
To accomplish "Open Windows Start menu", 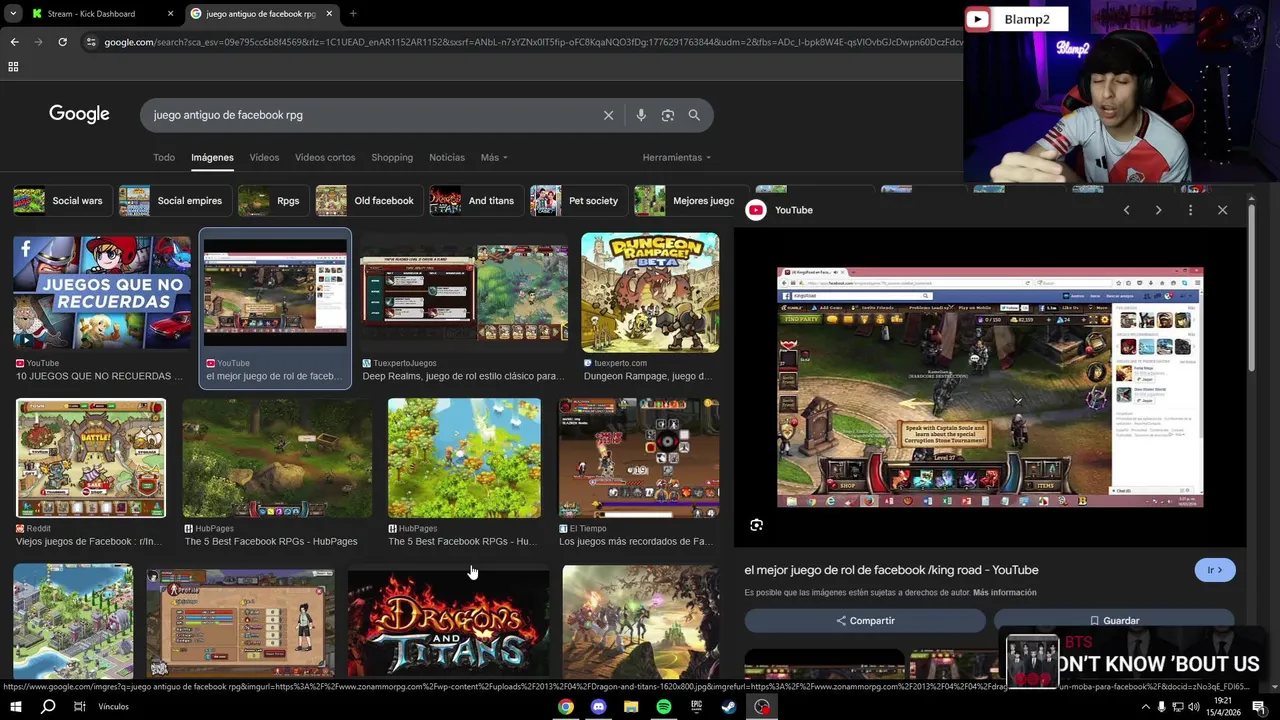I will [x=15, y=707].
